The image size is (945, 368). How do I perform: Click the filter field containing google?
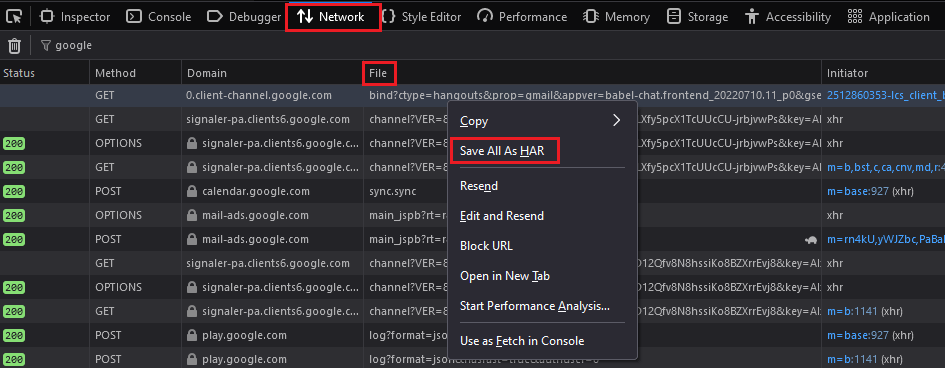click(68, 45)
